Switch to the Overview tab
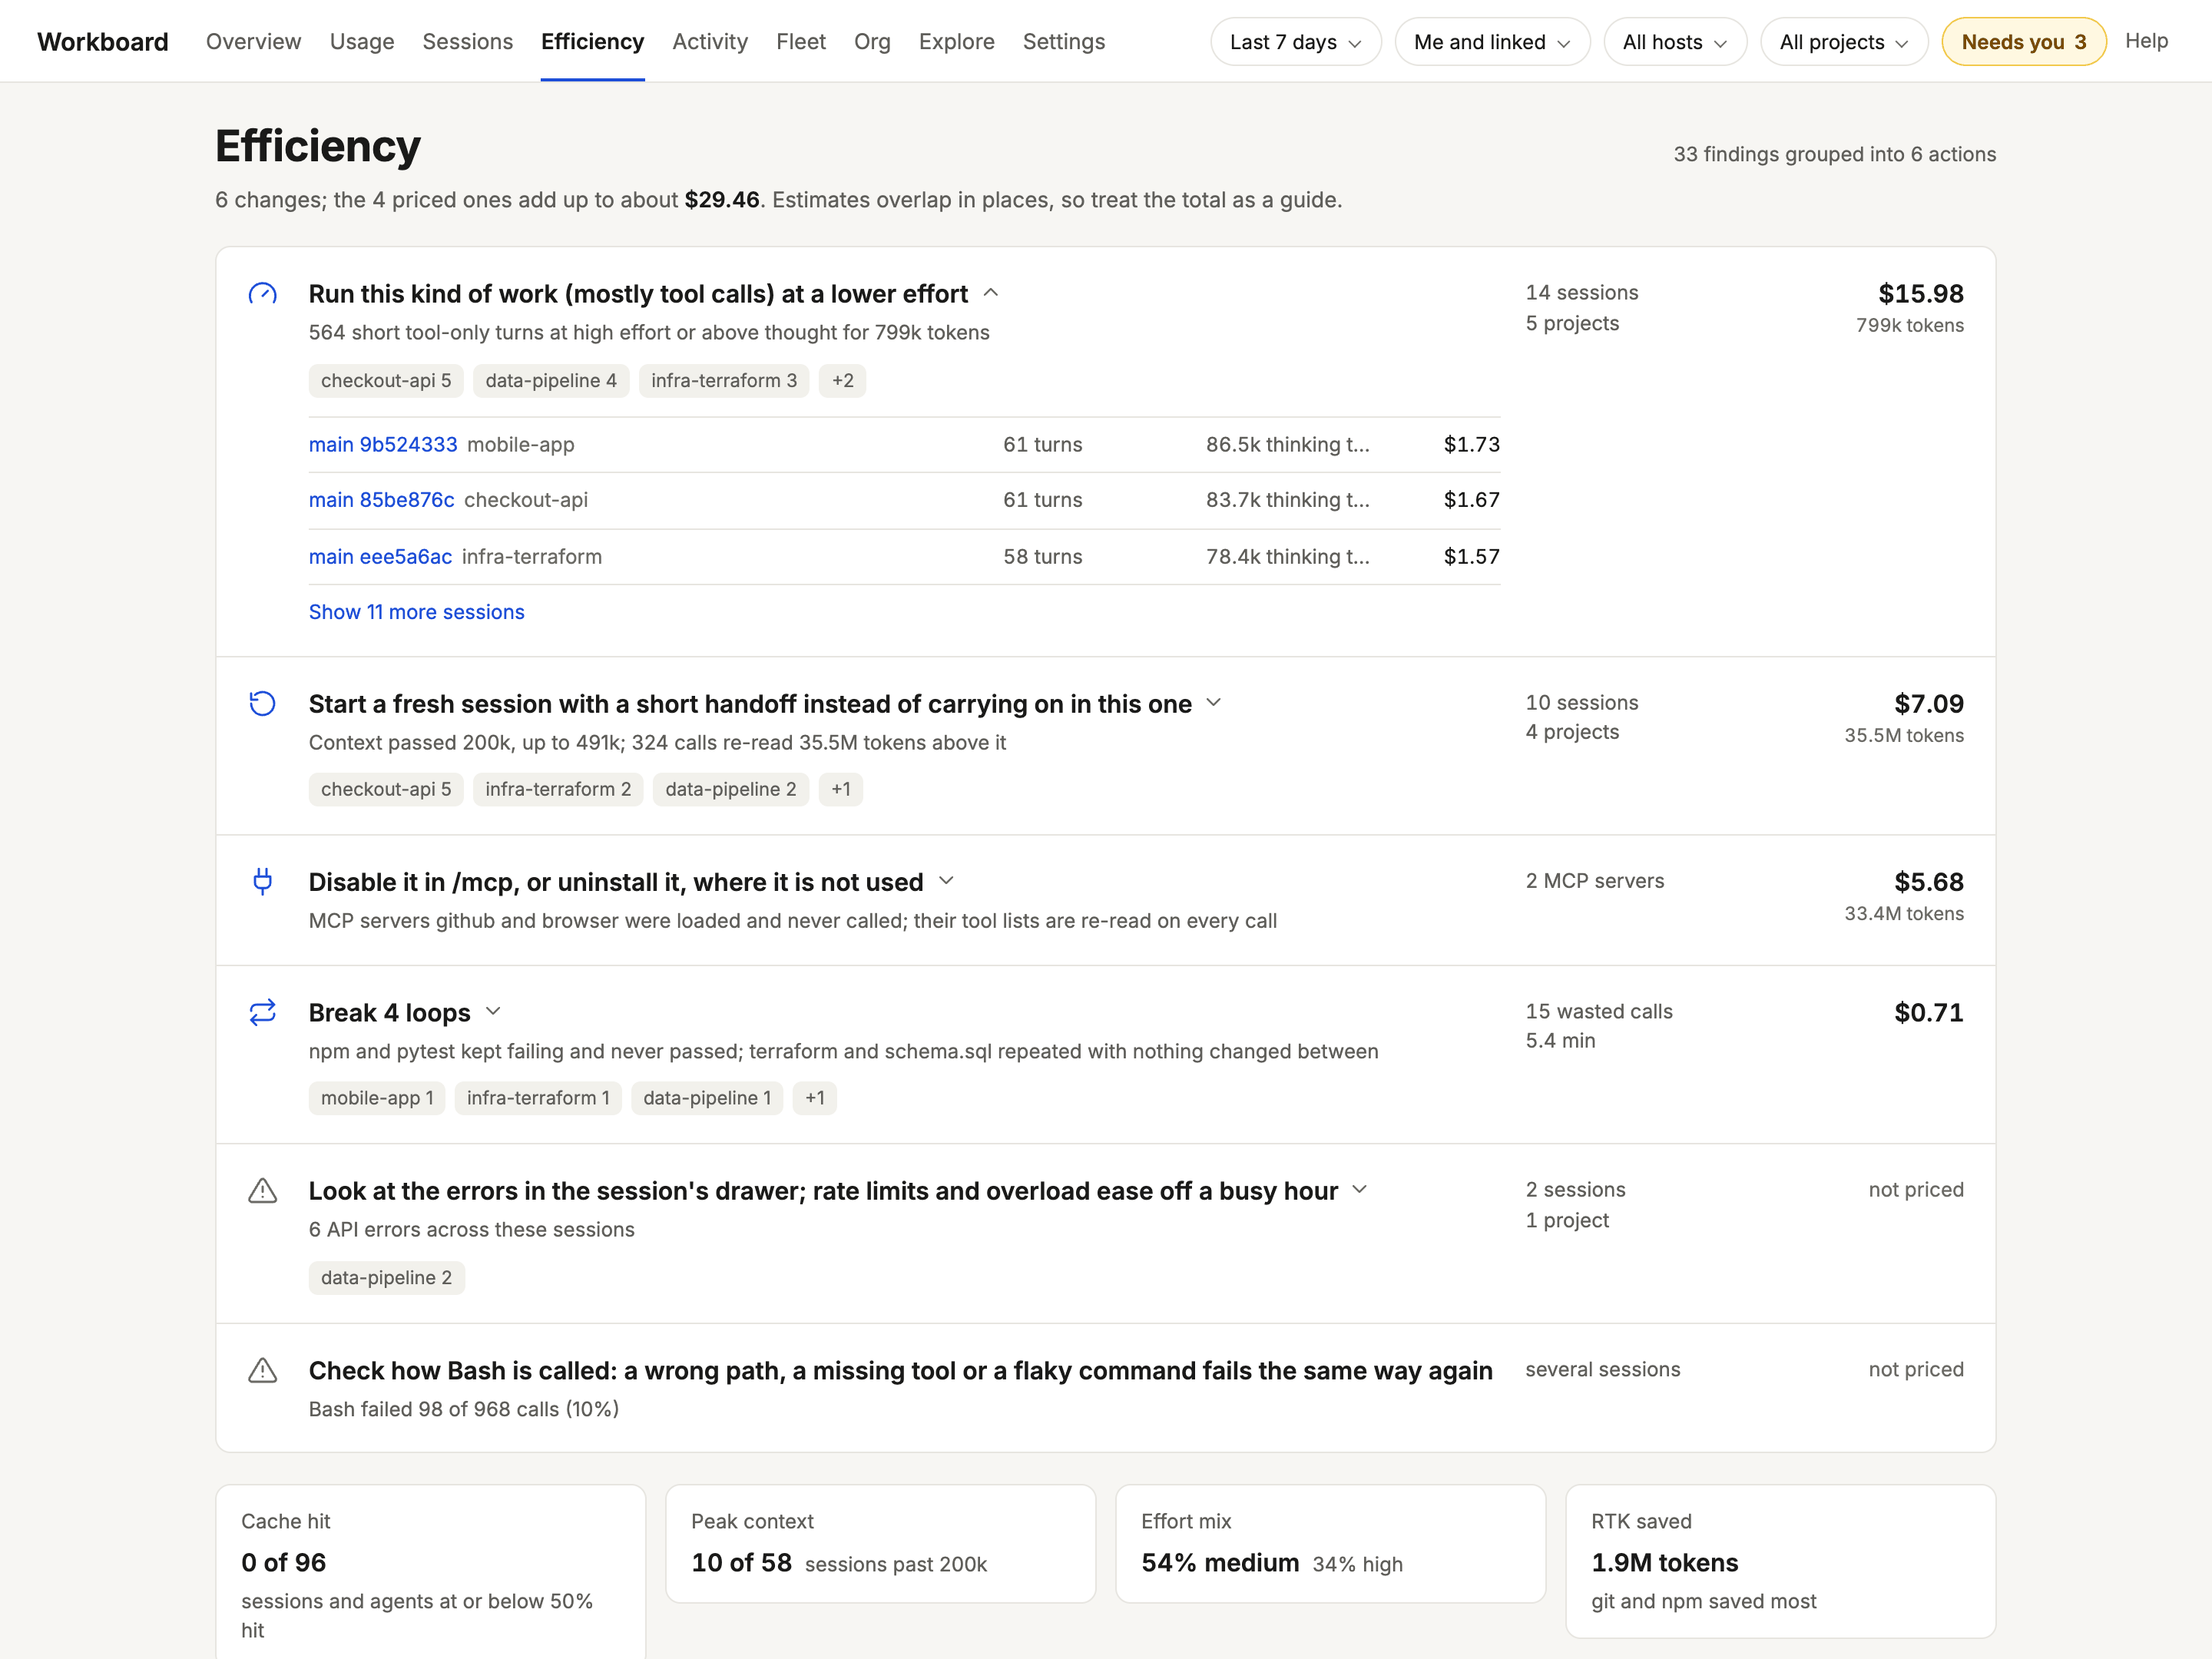 pyautogui.click(x=253, y=42)
